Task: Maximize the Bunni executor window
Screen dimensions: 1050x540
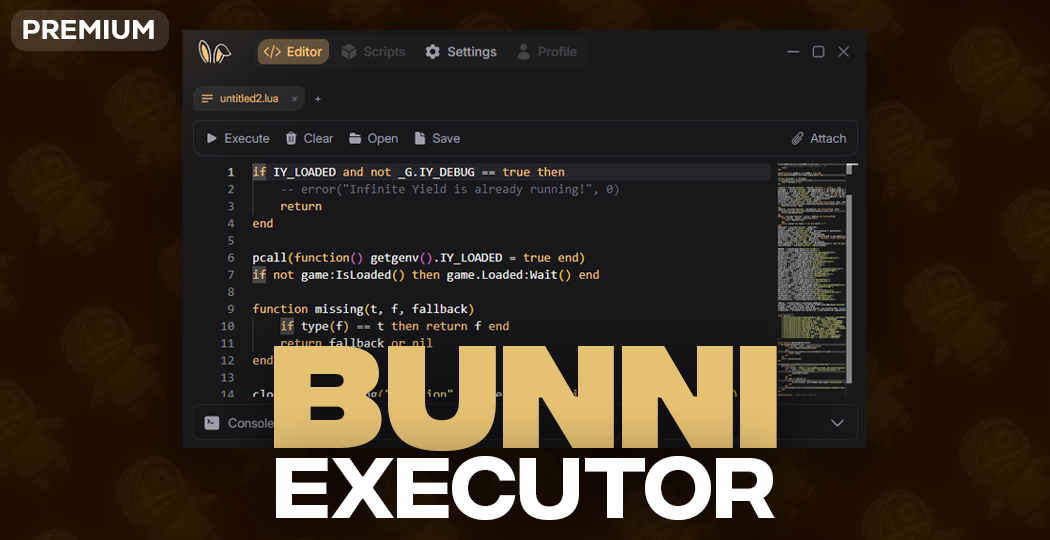Action: tap(818, 52)
